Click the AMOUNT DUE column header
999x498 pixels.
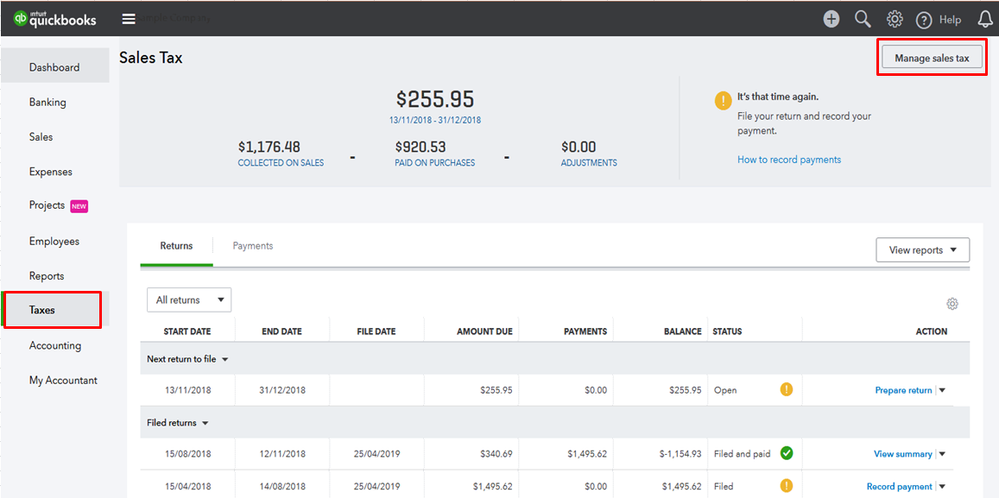click(484, 332)
